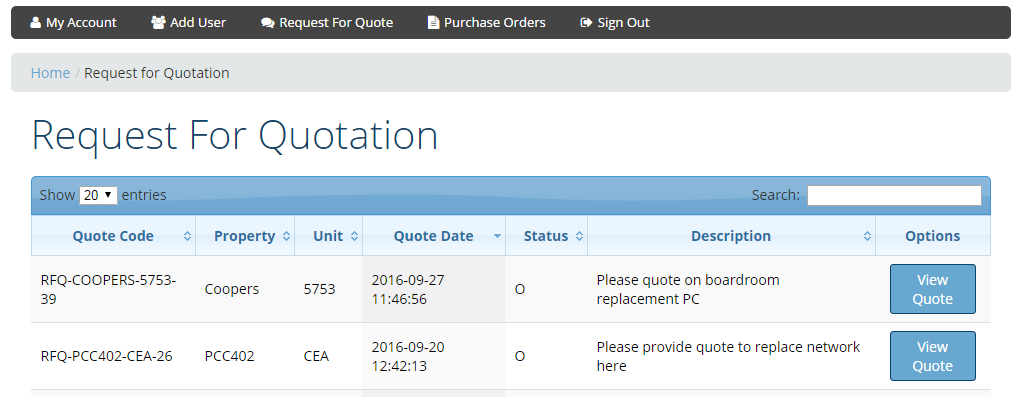Click the Sign Out arrow icon
The height and width of the screenshot is (397, 1029).
[587, 22]
